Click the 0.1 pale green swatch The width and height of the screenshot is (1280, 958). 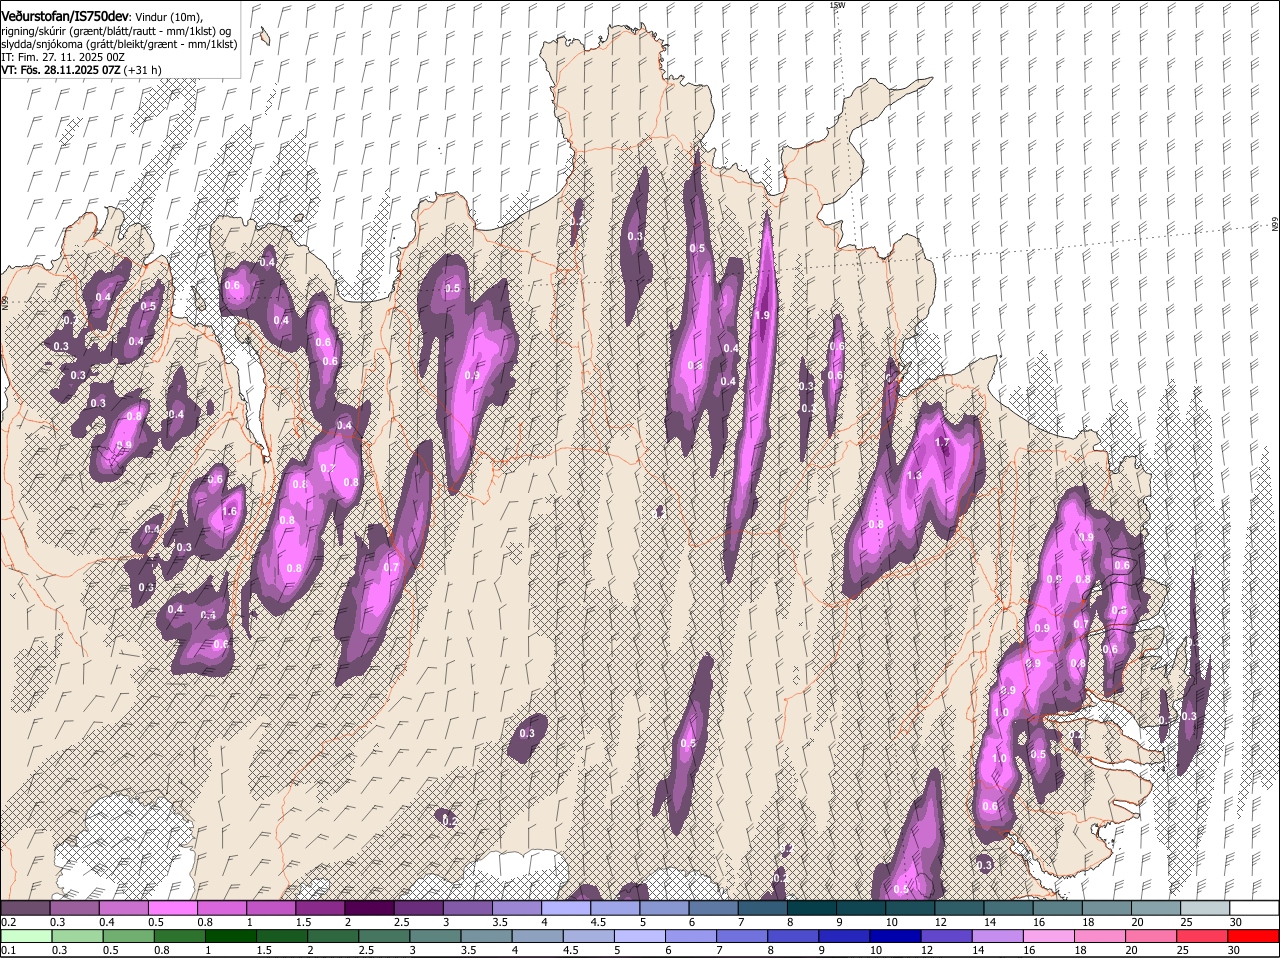[x=26, y=936]
